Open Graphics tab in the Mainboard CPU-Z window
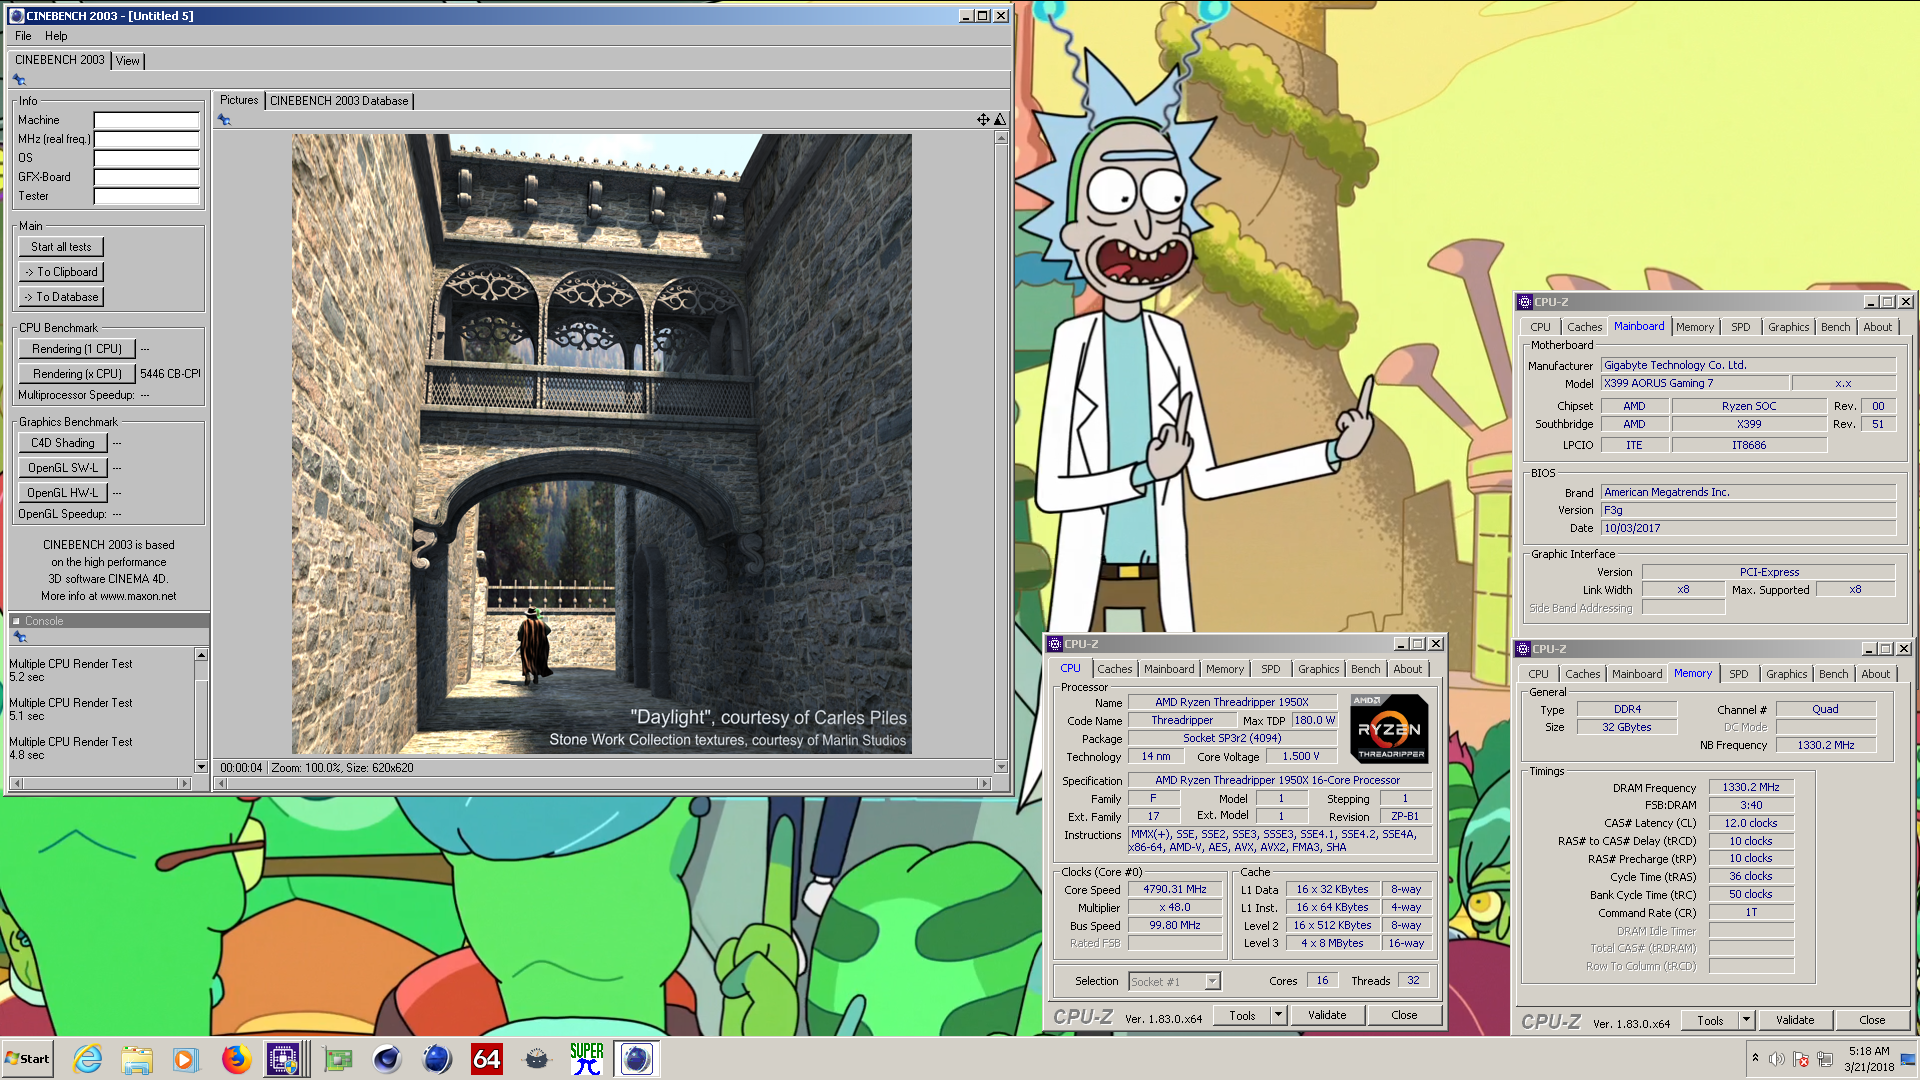This screenshot has width=1920, height=1080. pos(1788,327)
